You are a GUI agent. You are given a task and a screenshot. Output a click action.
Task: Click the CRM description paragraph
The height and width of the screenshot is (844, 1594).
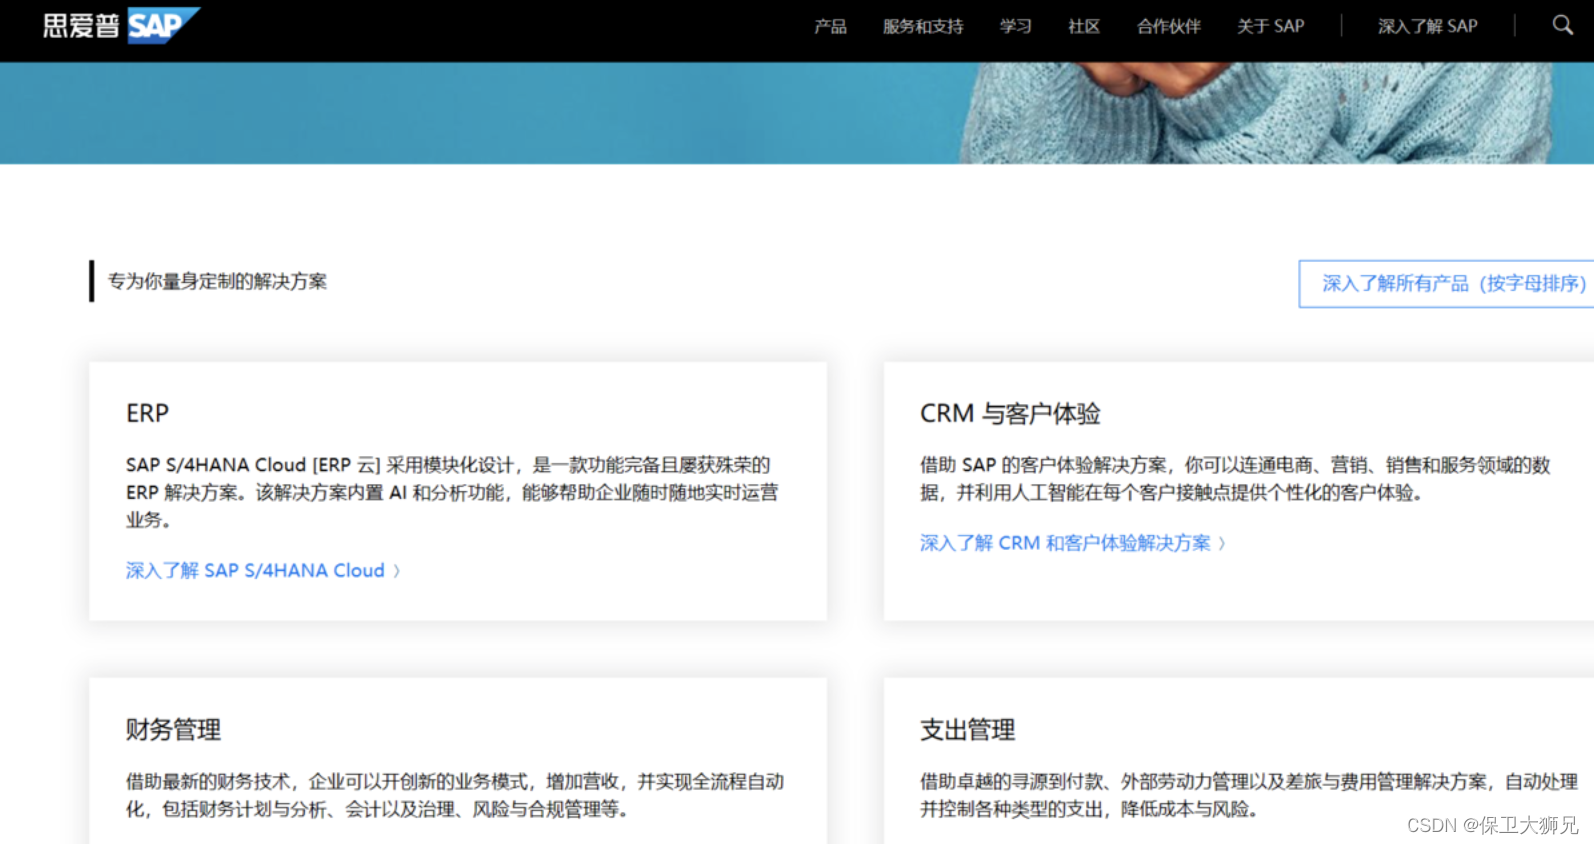click(x=1235, y=478)
